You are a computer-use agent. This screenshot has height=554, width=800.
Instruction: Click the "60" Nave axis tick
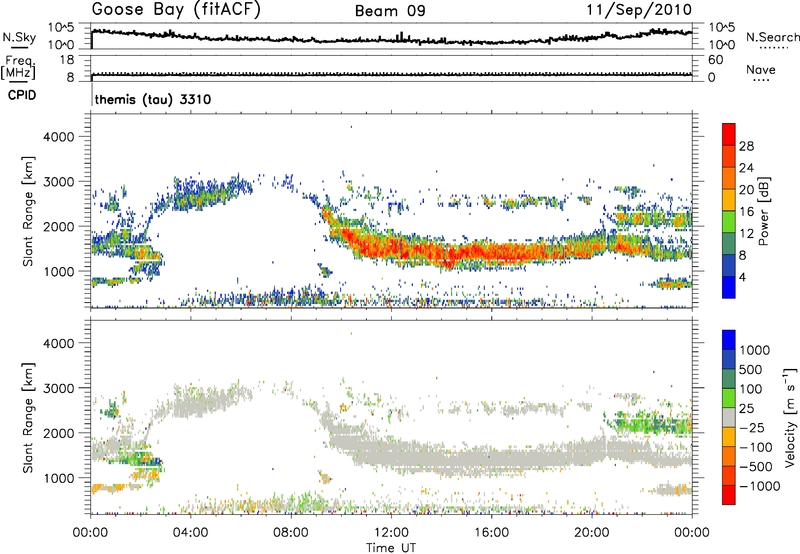(x=715, y=60)
